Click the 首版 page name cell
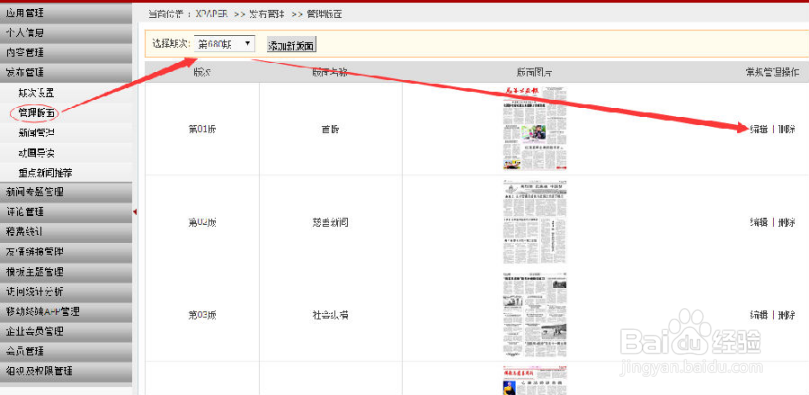809x395 pixels. click(330, 129)
